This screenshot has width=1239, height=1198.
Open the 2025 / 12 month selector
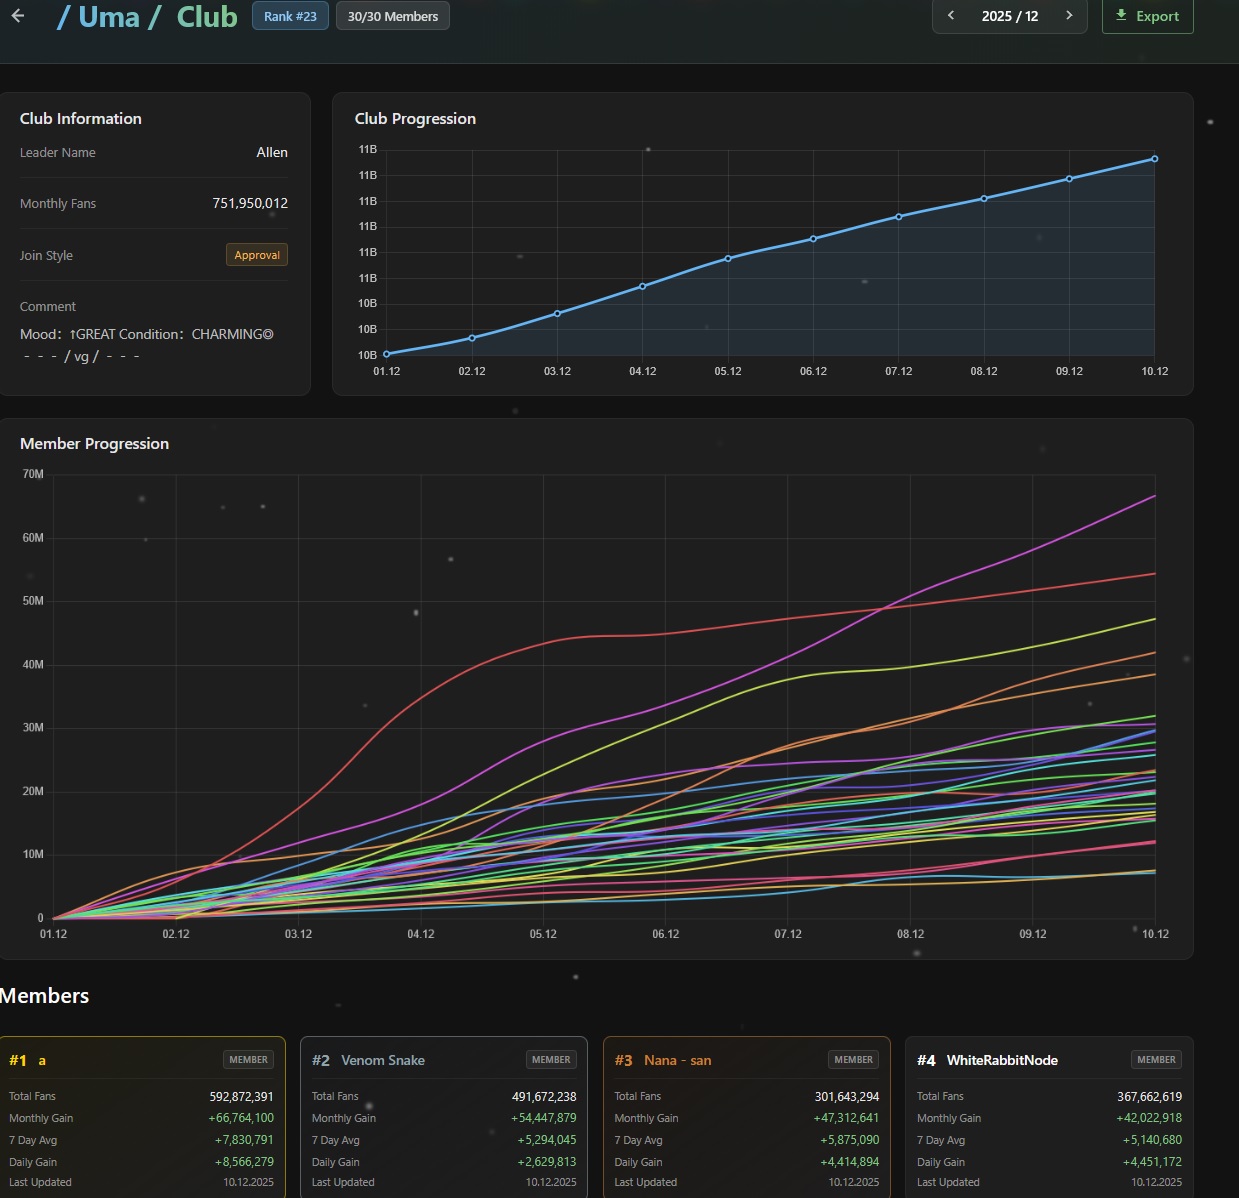point(1010,16)
